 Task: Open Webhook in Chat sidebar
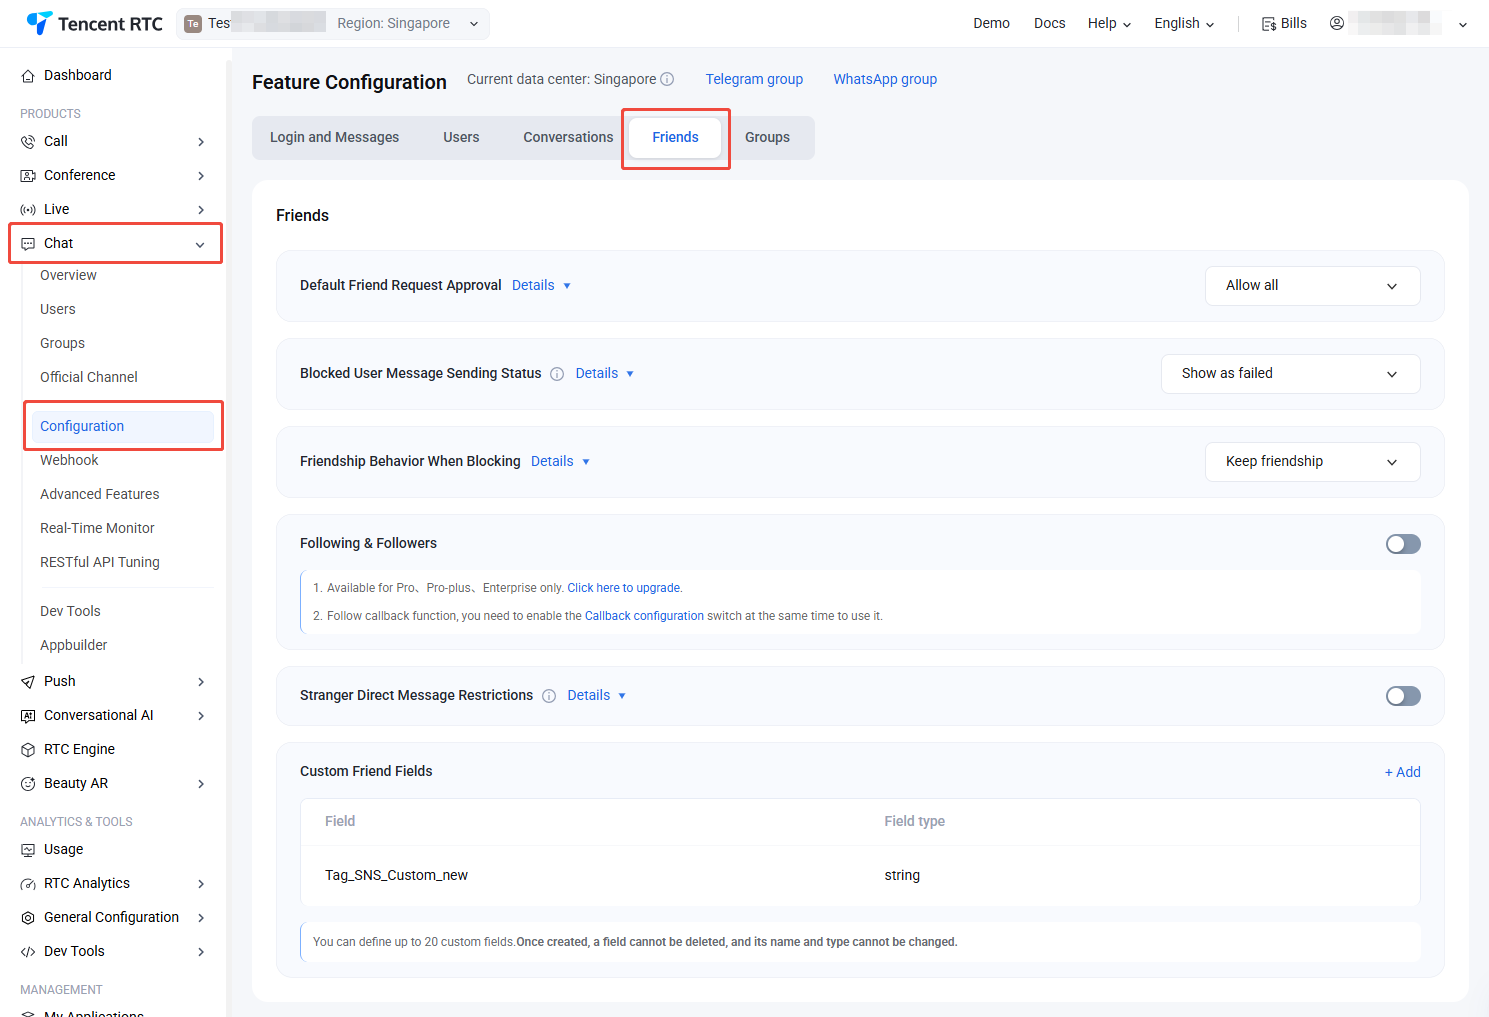click(69, 461)
